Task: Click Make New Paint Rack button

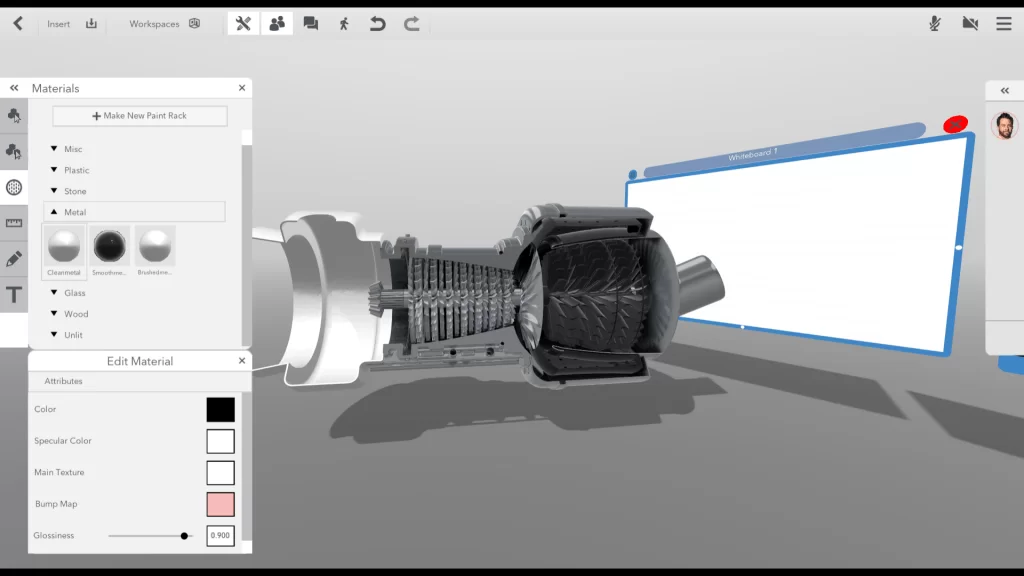Action: click(x=140, y=116)
